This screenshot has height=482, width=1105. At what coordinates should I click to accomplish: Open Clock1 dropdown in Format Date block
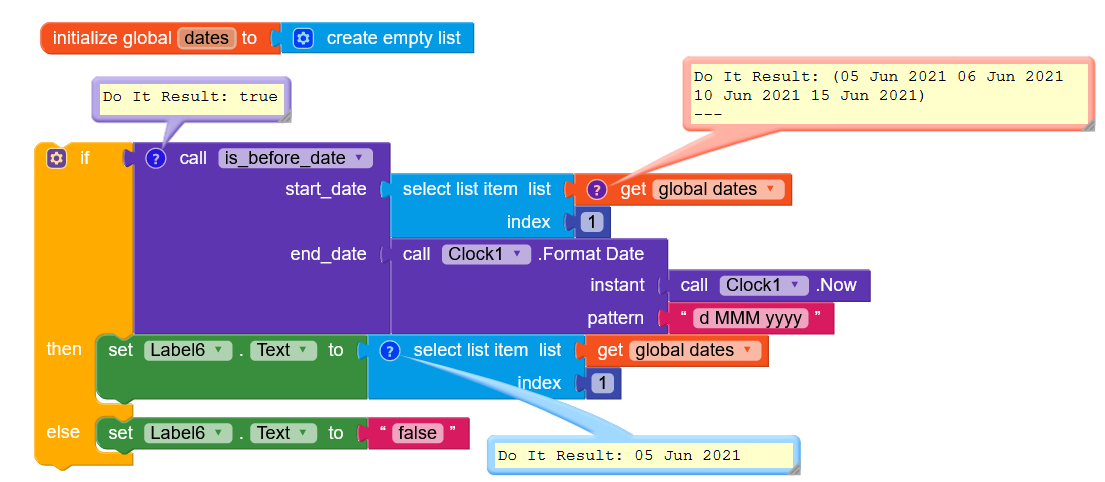486,254
